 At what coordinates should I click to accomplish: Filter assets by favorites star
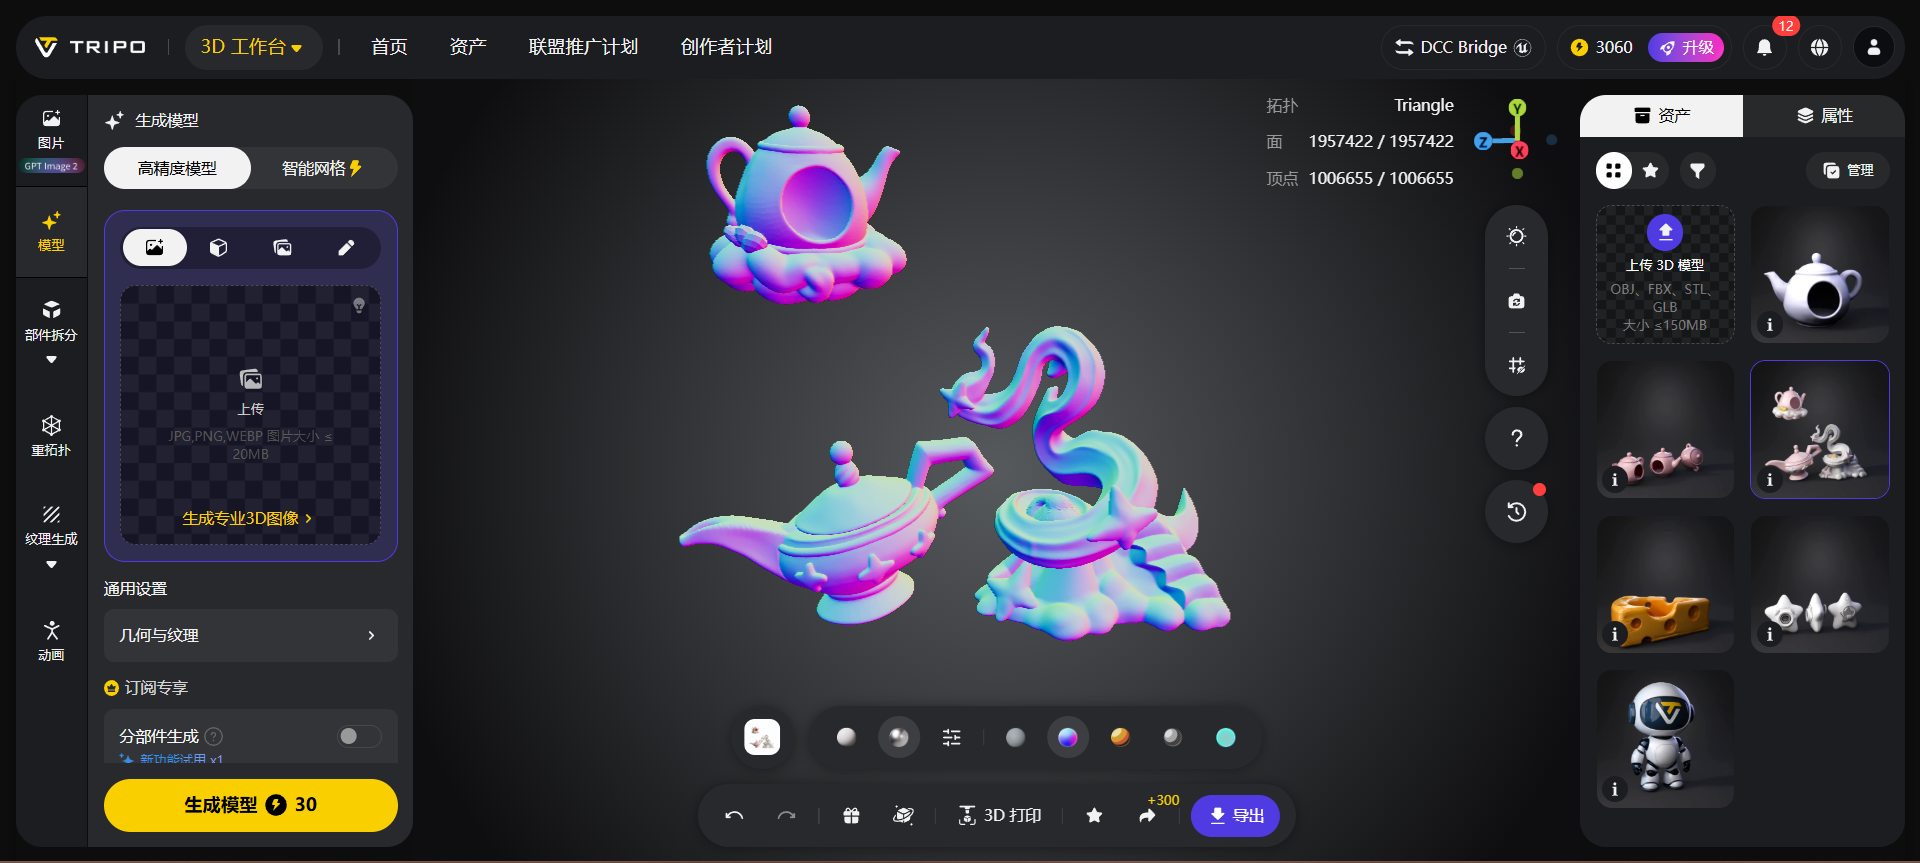(x=1651, y=171)
